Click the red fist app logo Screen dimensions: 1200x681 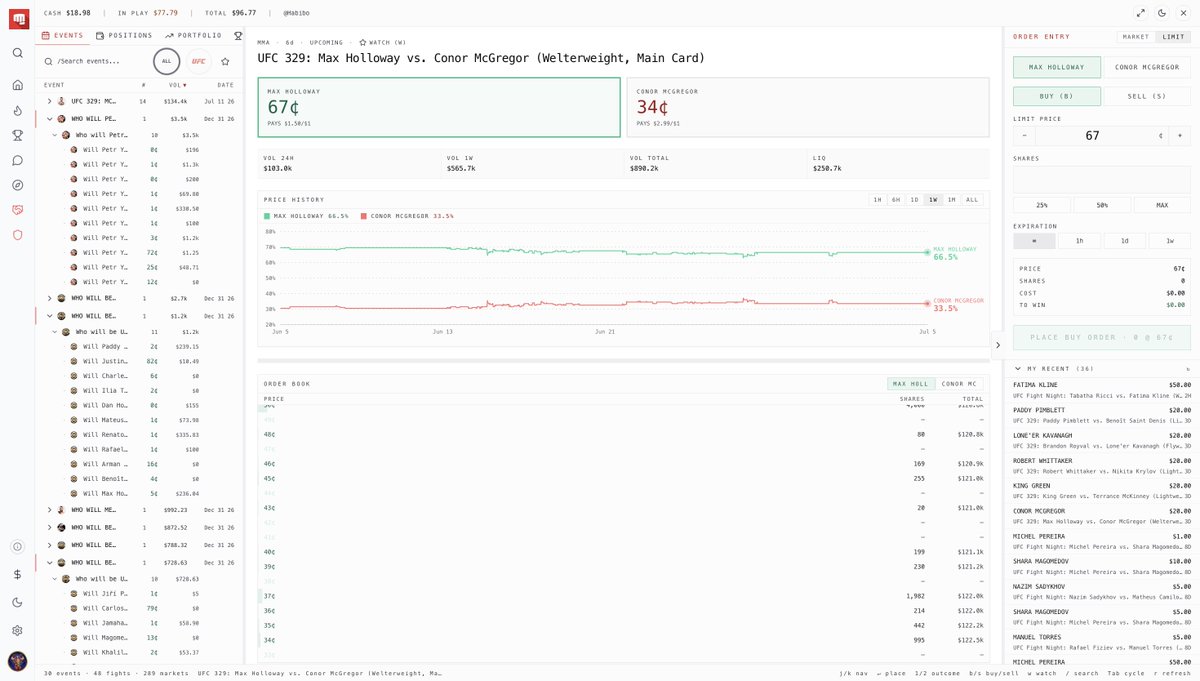coord(18,17)
